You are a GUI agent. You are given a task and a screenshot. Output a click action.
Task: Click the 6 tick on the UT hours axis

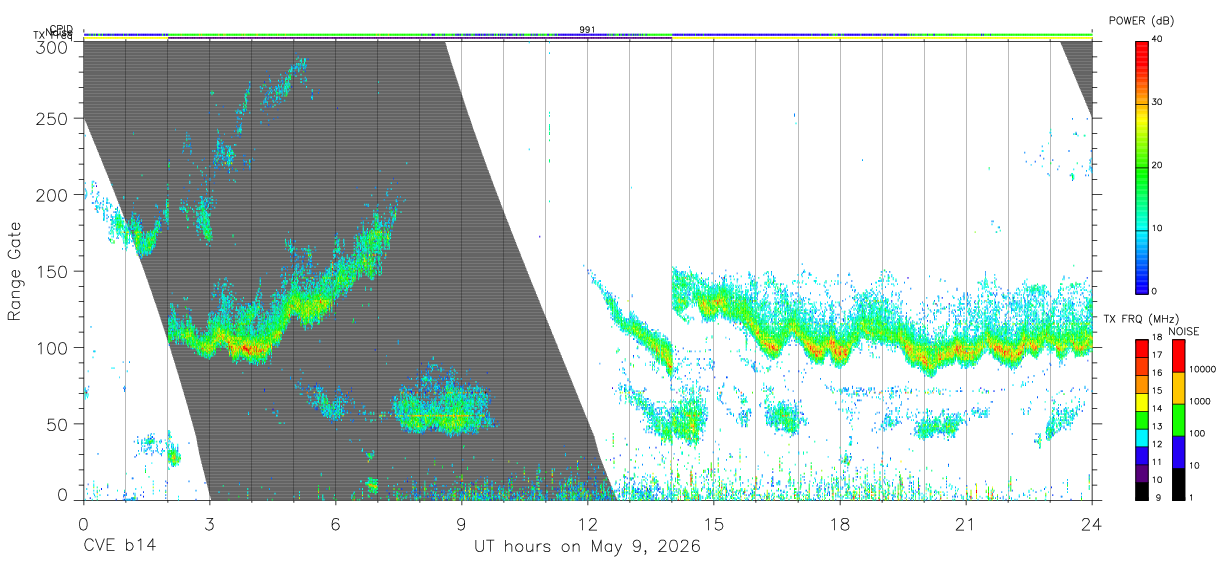point(335,524)
